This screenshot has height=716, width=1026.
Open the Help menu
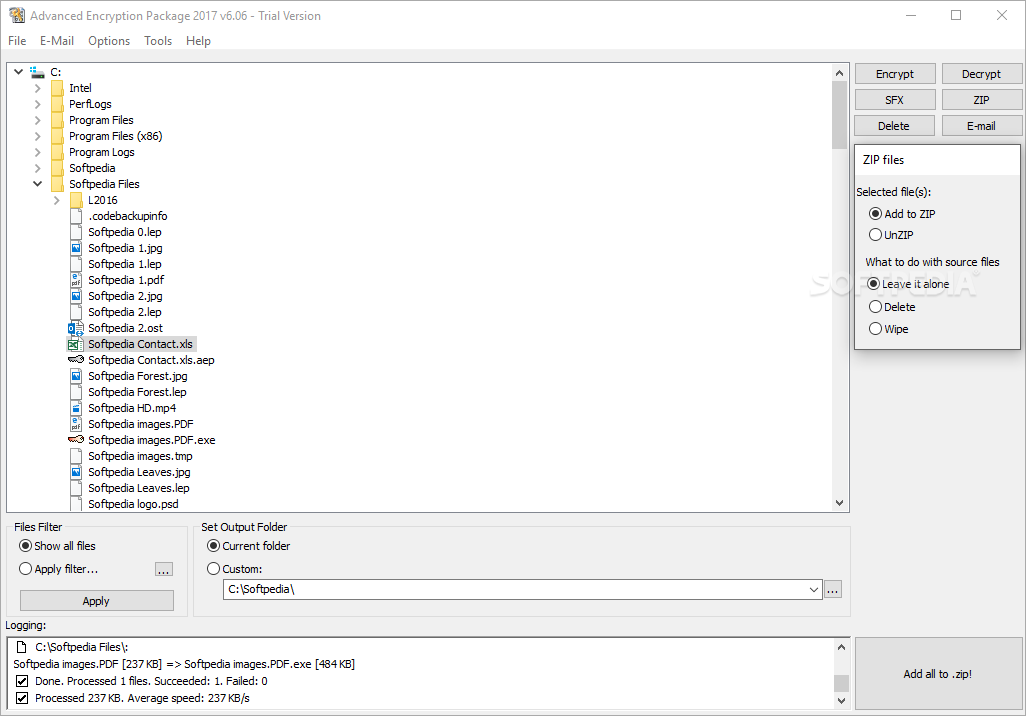198,41
